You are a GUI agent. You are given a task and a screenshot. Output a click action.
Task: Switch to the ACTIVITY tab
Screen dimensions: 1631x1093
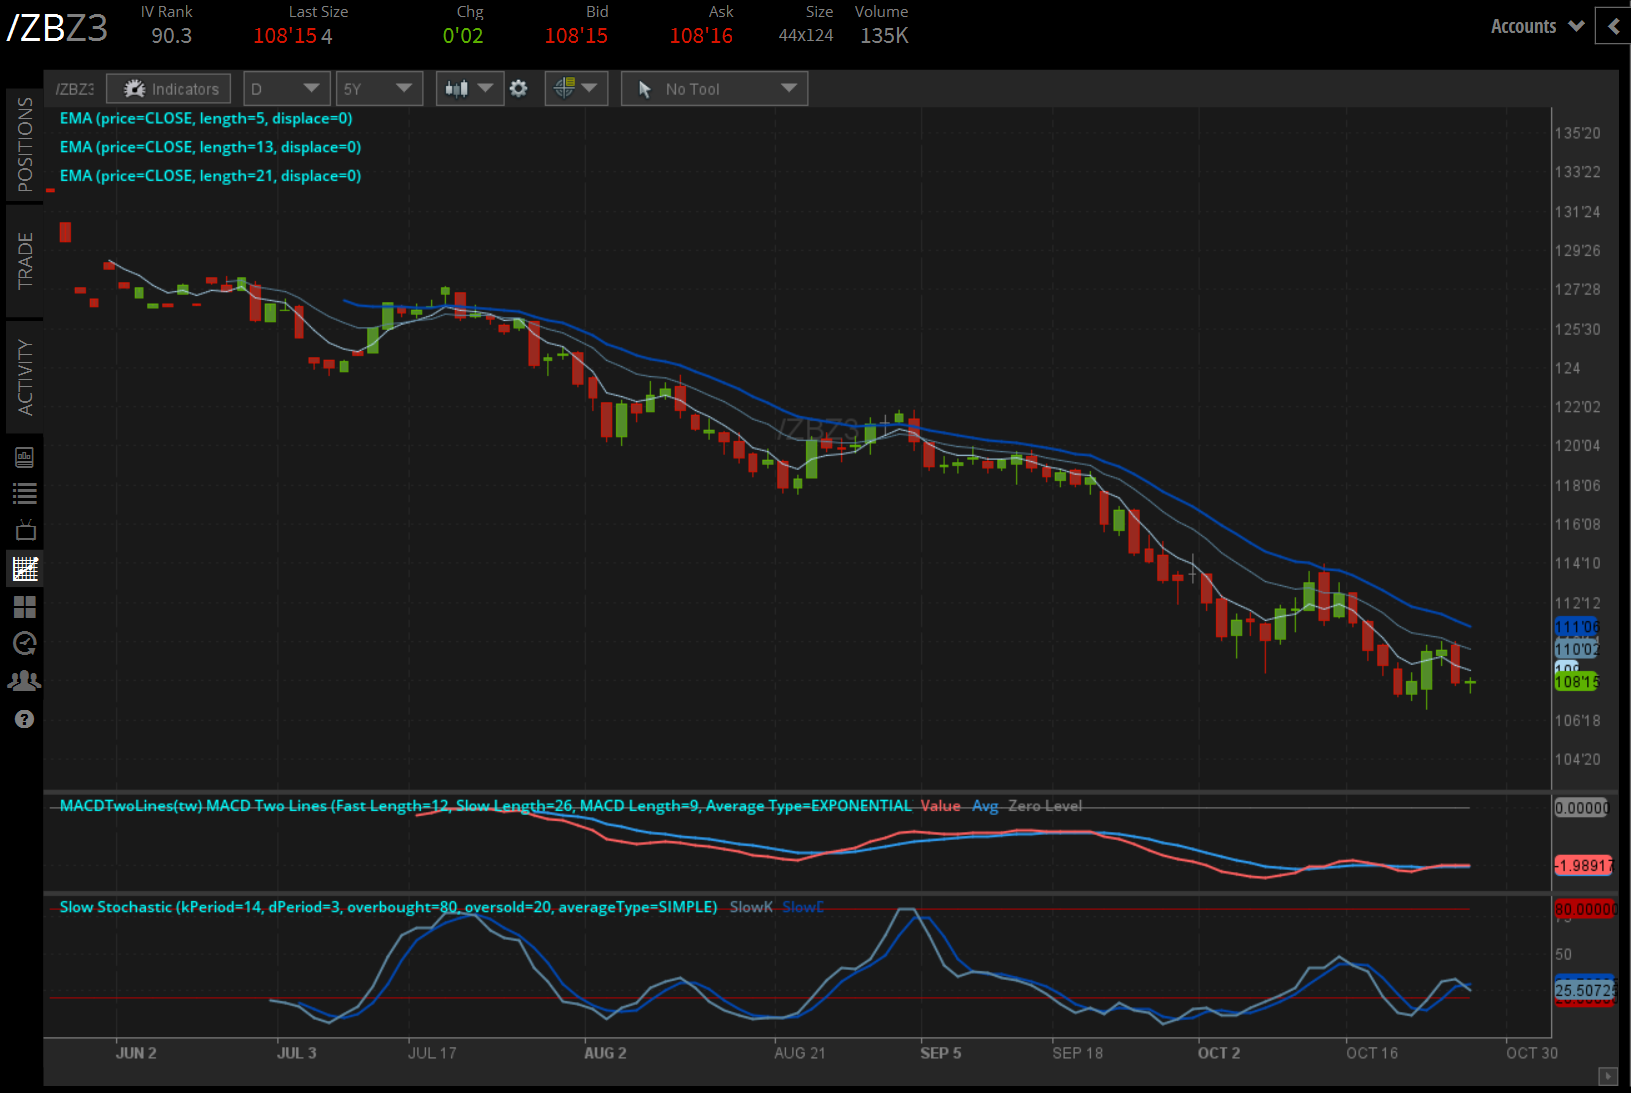pyautogui.click(x=25, y=376)
